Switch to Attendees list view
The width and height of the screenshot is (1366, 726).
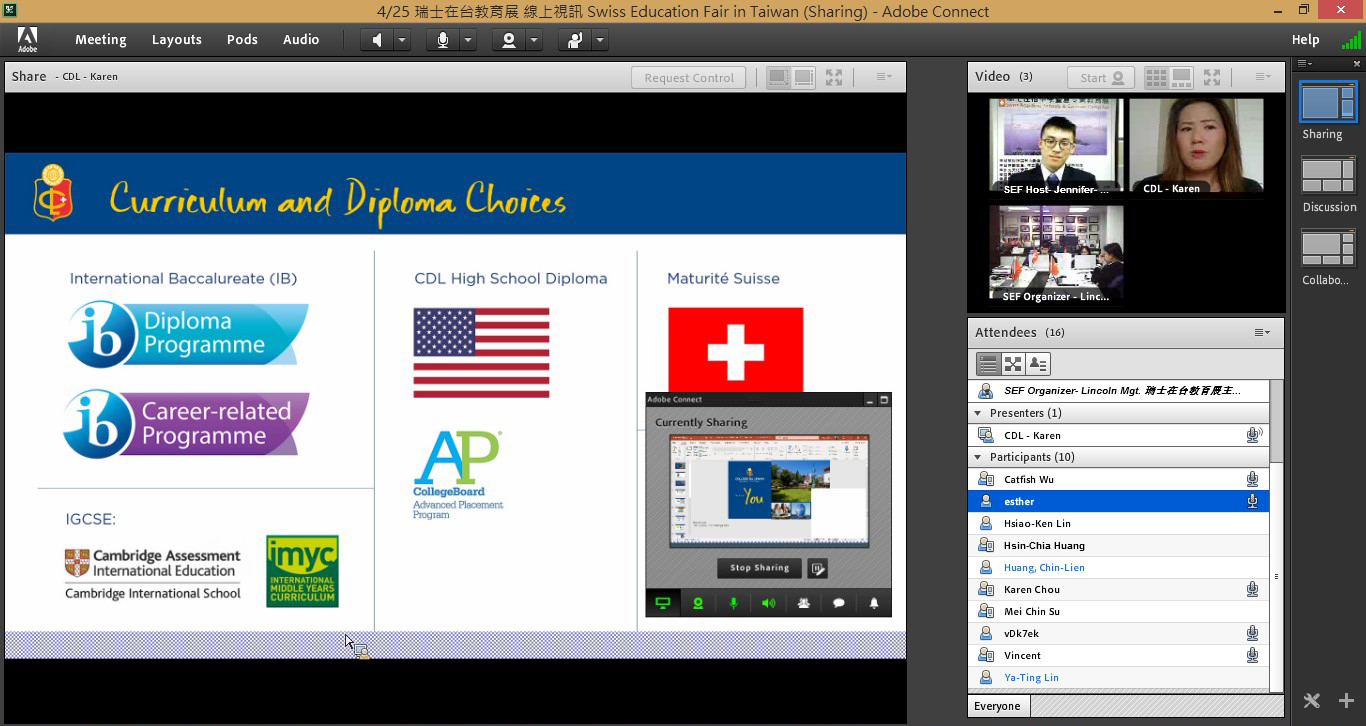pos(988,364)
